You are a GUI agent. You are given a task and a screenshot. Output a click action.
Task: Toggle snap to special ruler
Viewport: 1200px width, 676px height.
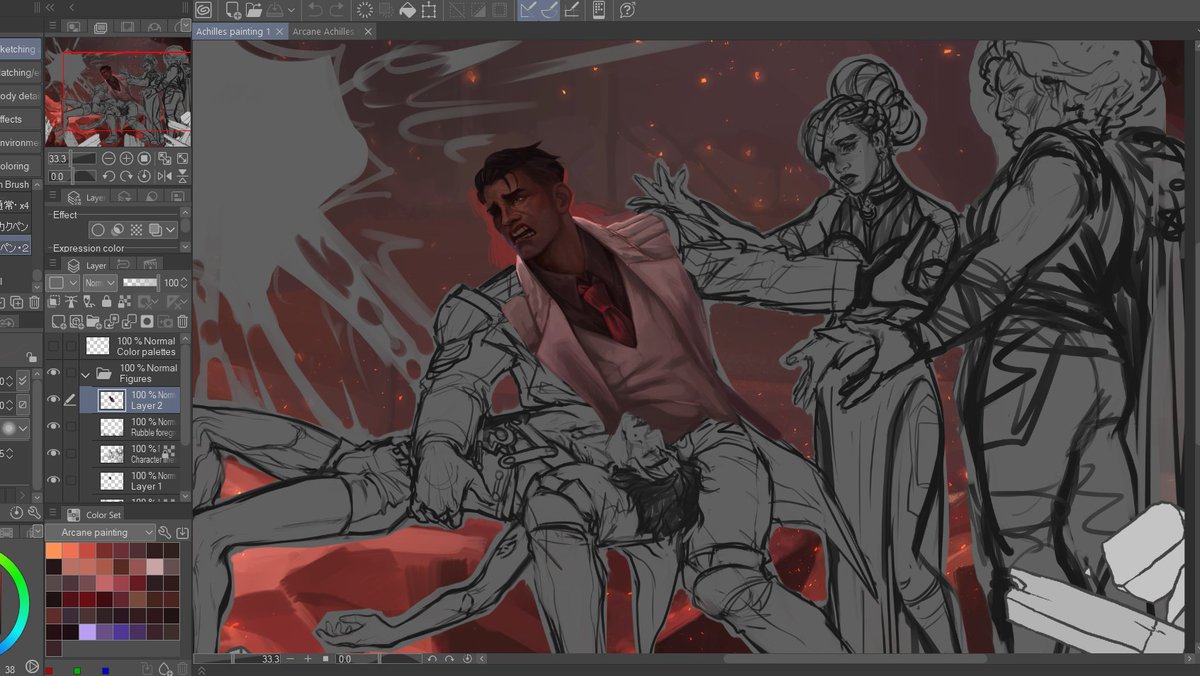(x=550, y=10)
